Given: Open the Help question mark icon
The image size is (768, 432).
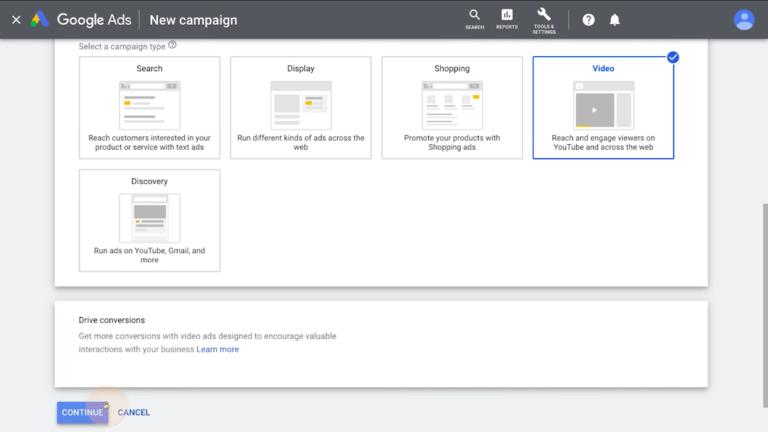Looking at the screenshot, I should coord(588,20).
